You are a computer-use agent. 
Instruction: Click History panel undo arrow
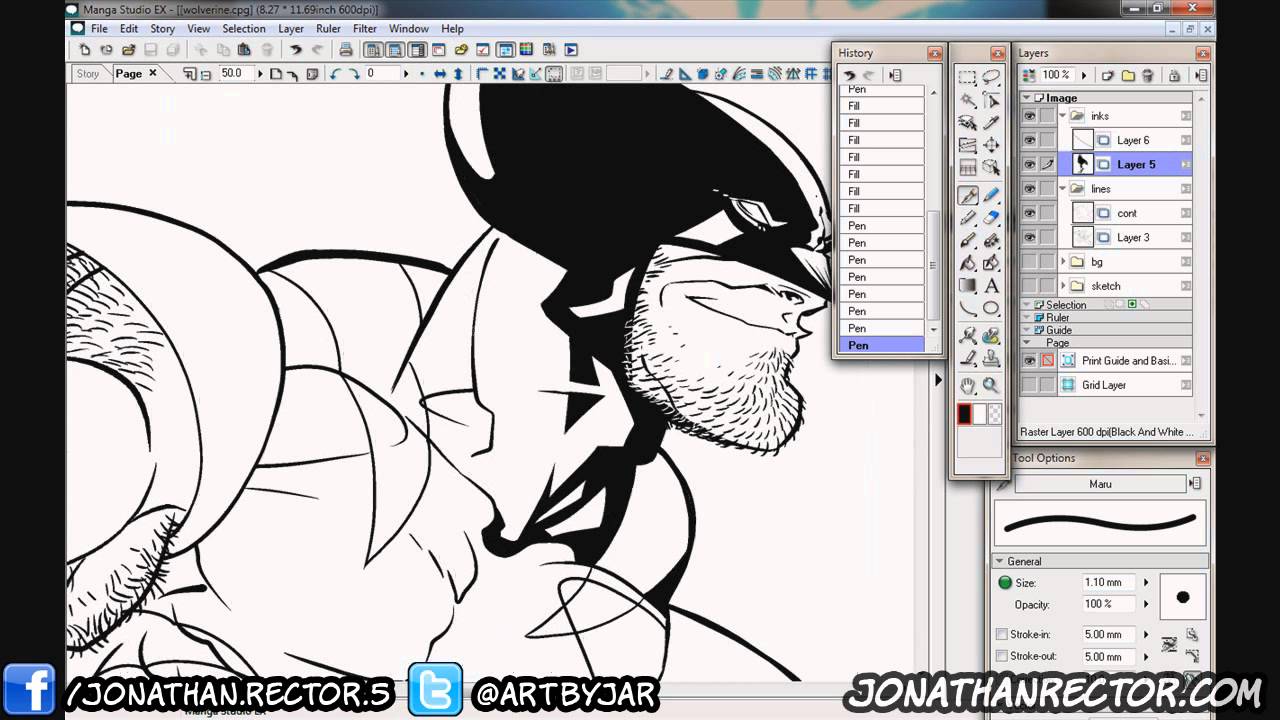pyautogui.click(x=849, y=75)
